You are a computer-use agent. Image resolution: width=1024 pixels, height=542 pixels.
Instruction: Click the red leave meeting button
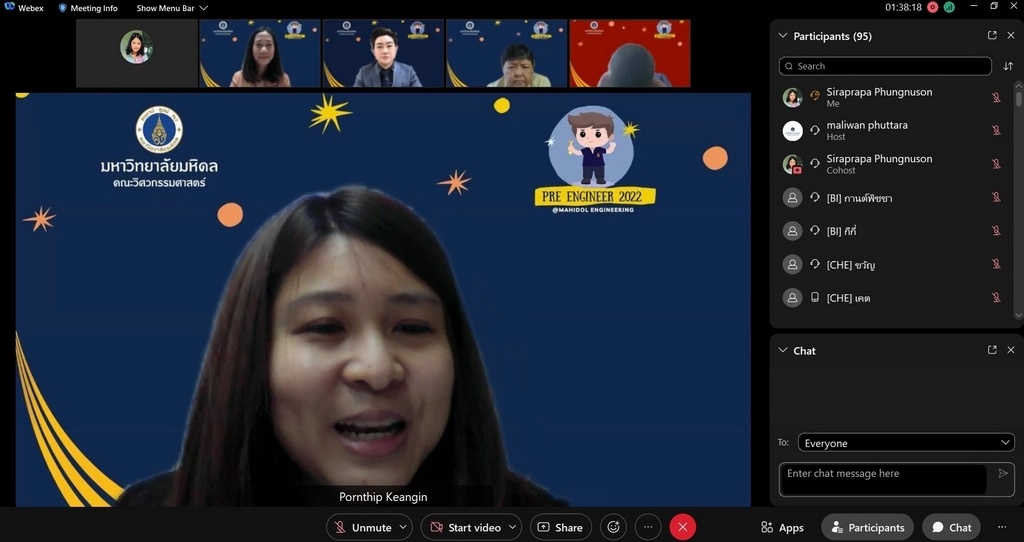click(x=682, y=527)
